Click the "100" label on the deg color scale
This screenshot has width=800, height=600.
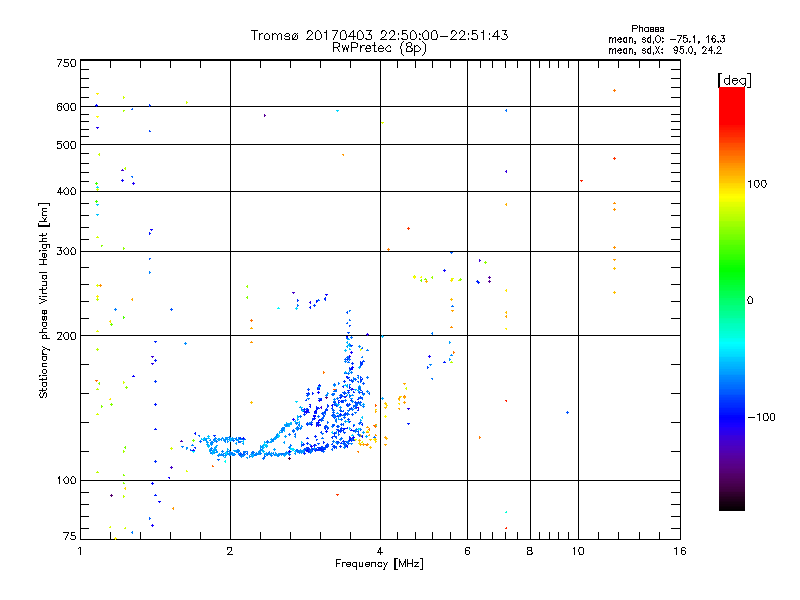[757, 184]
